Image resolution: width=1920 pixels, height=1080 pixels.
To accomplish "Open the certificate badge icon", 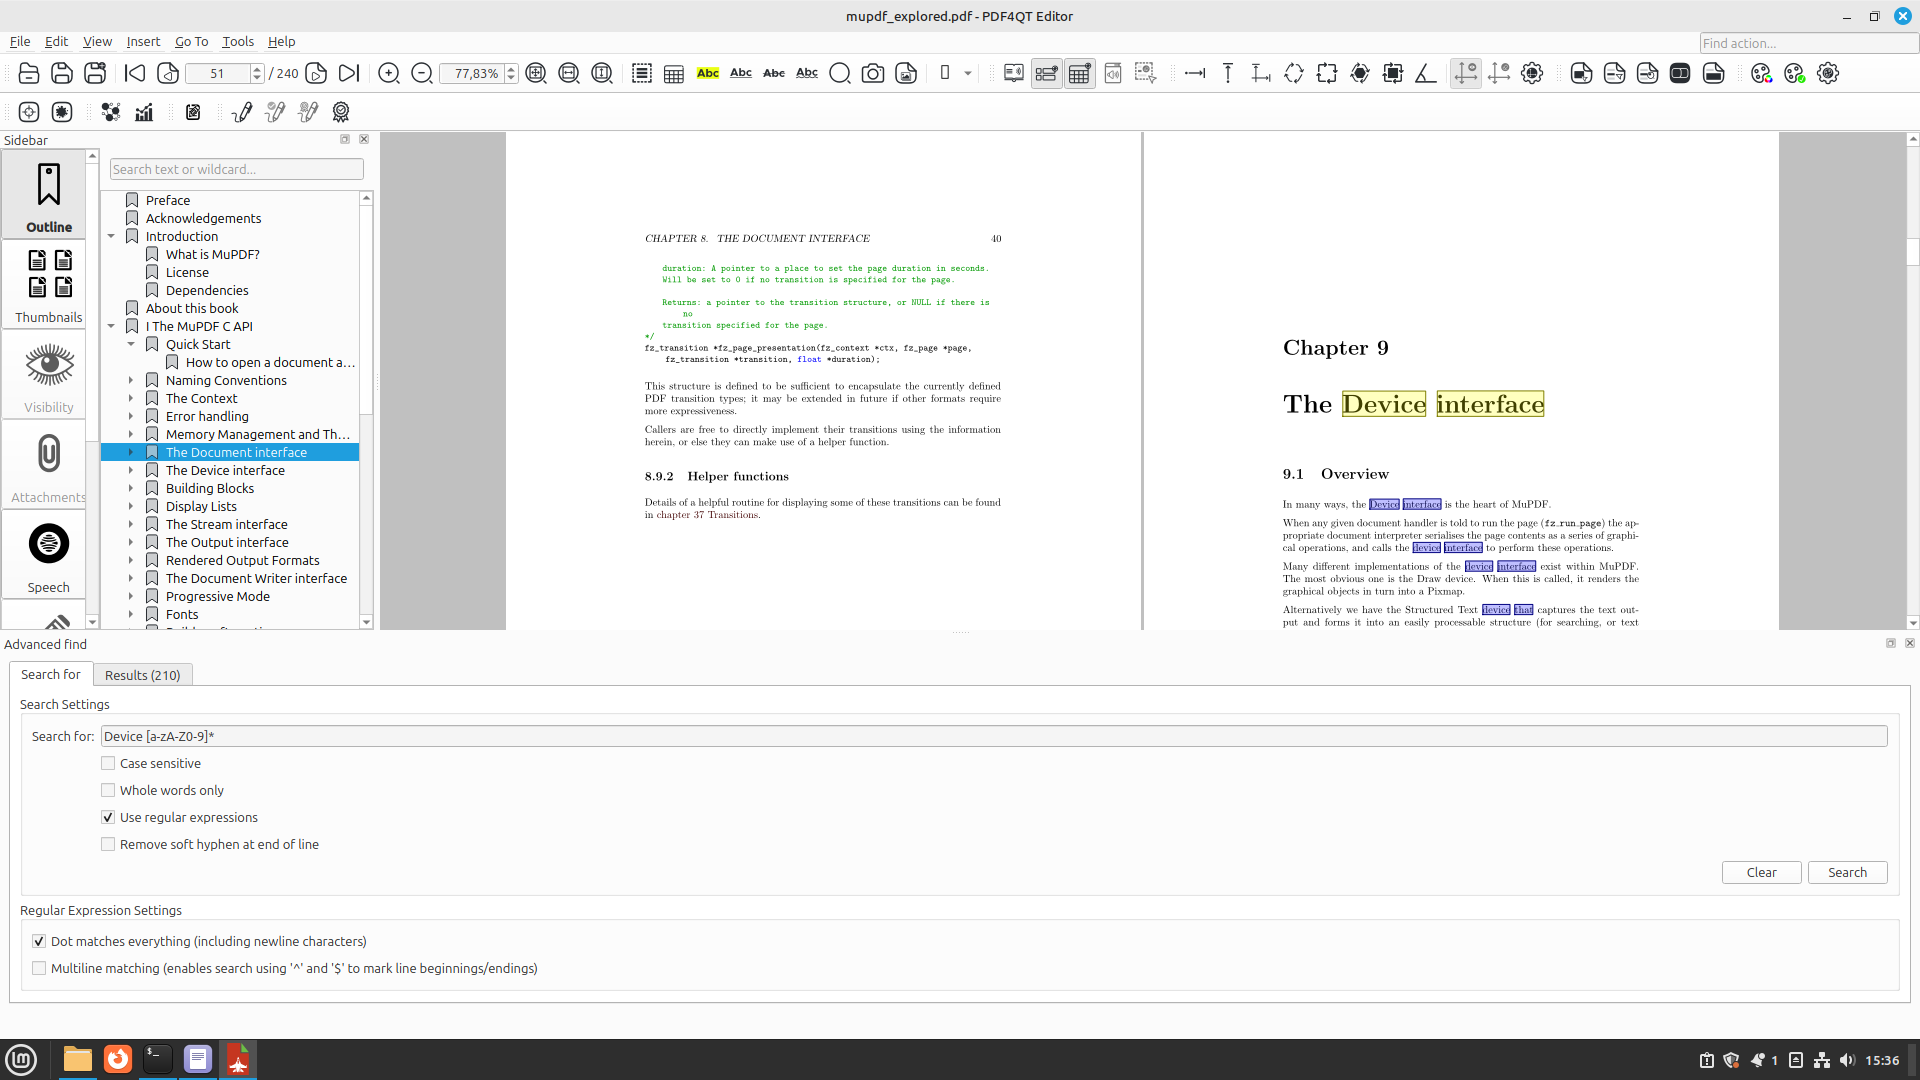I will click(341, 112).
